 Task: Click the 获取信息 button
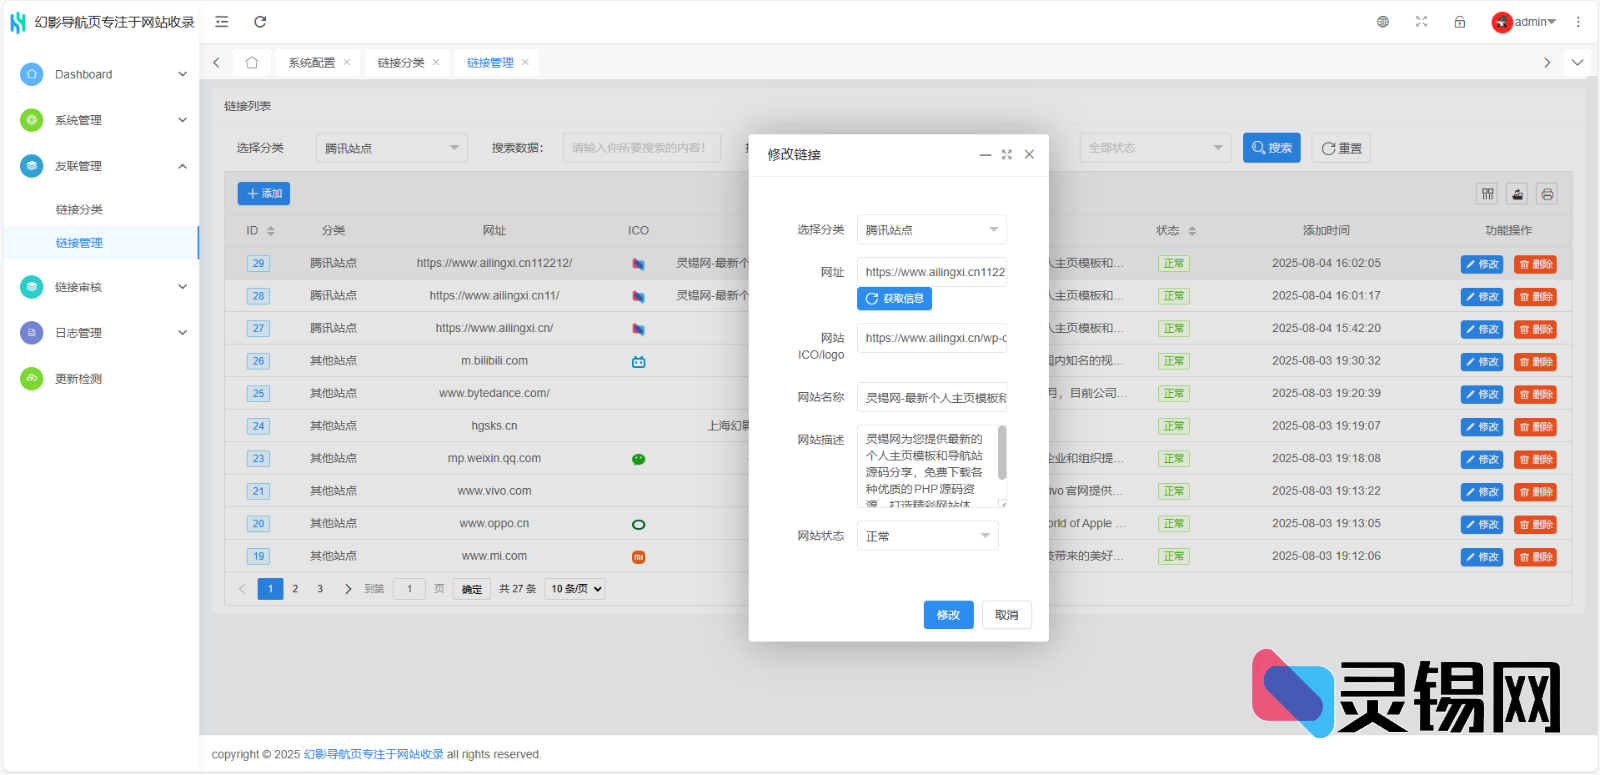point(894,299)
